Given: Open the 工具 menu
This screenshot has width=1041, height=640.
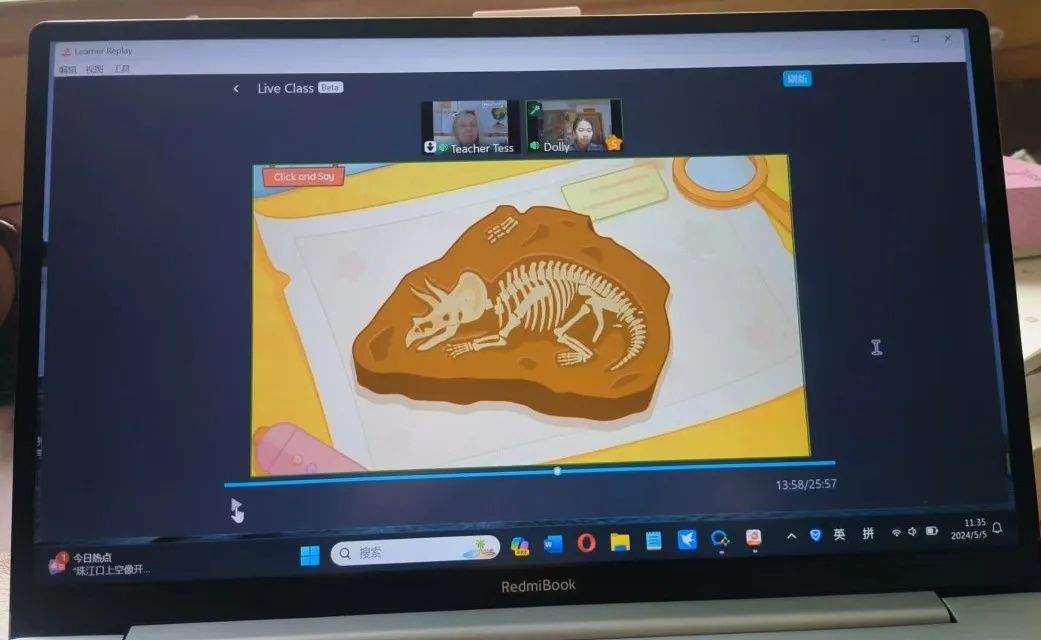Looking at the screenshot, I should [x=121, y=68].
